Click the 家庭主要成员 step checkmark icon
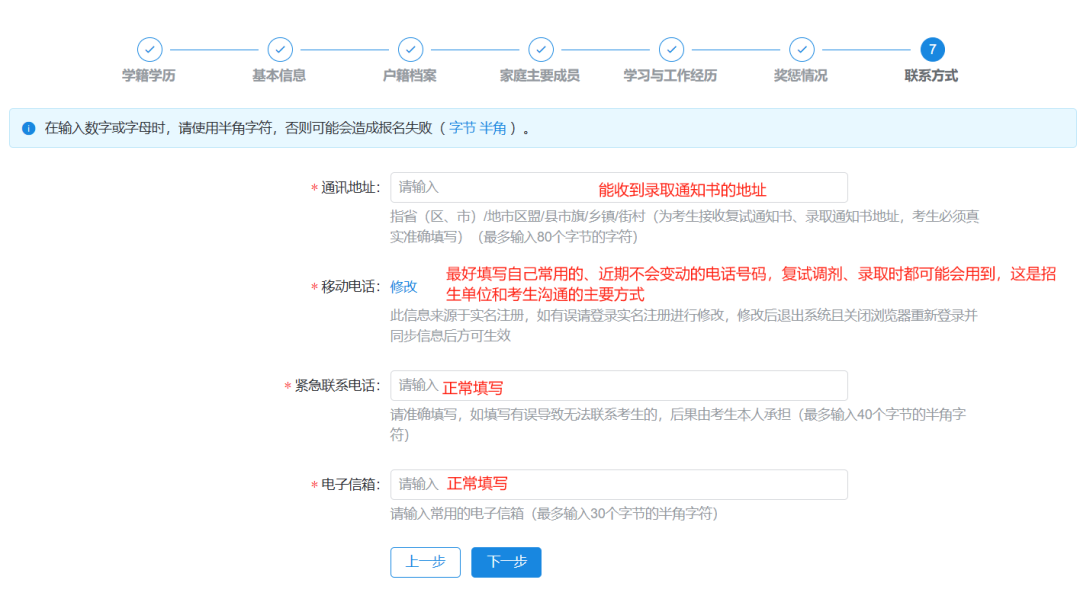1080x599 pixels. coord(541,50)
